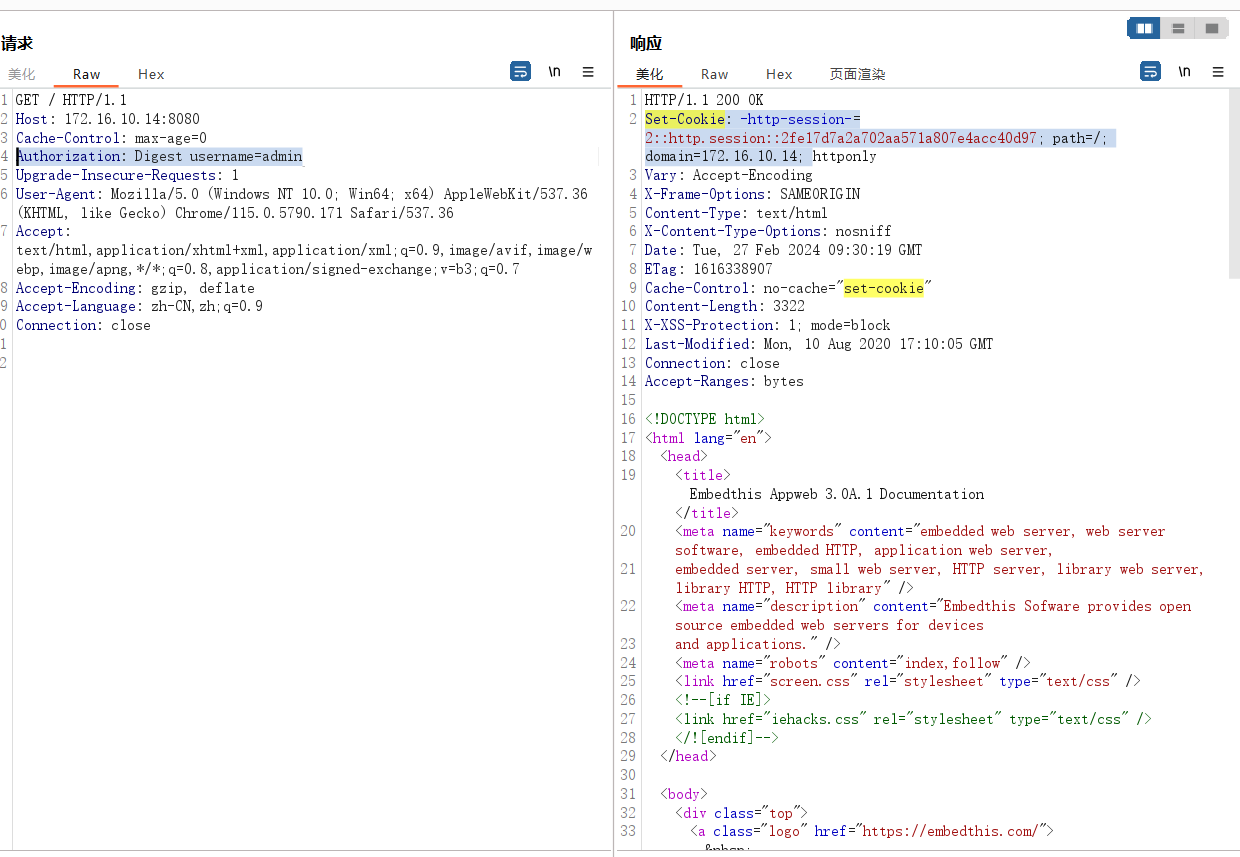Click the 'Accept:' header name in request
Screen dimensions: 1240x857
pyautogui.click(x=43, y=231)
